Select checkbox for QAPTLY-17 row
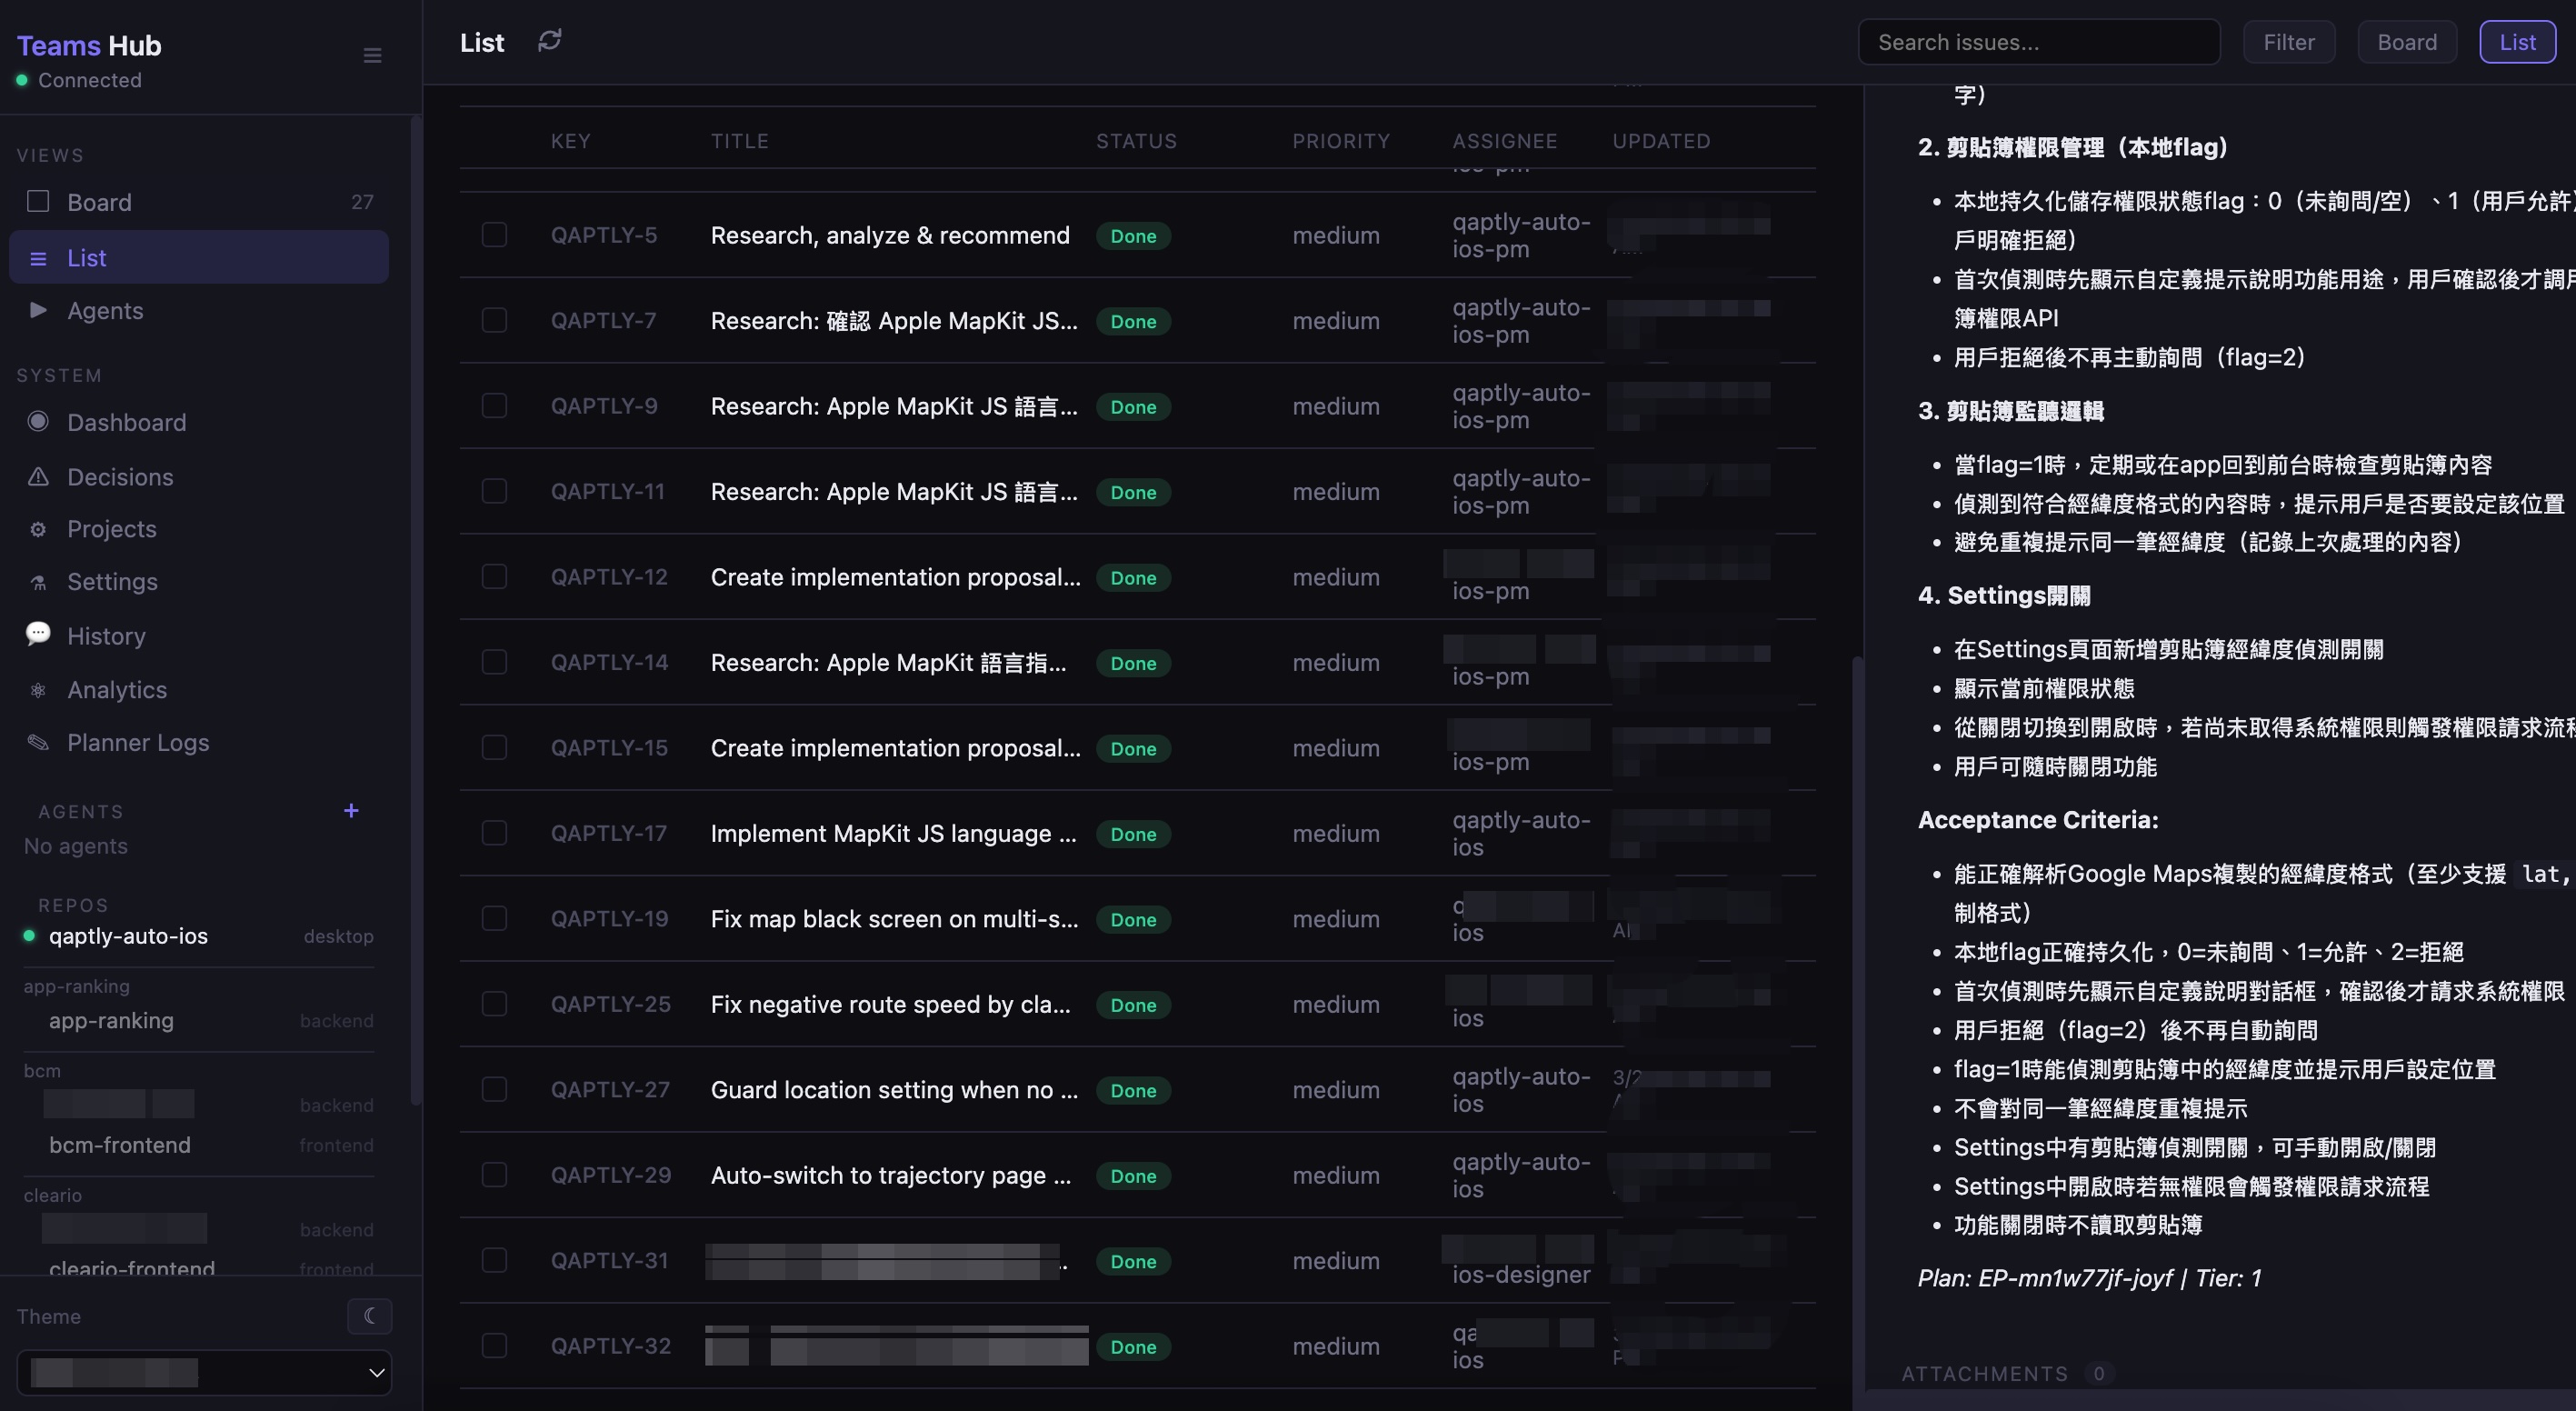 [494, 833]
